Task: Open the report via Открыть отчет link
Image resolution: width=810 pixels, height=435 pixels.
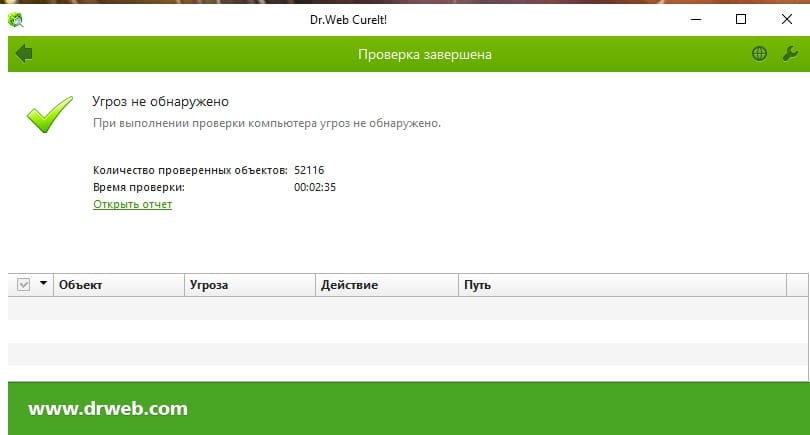Action: pos(132,204)
